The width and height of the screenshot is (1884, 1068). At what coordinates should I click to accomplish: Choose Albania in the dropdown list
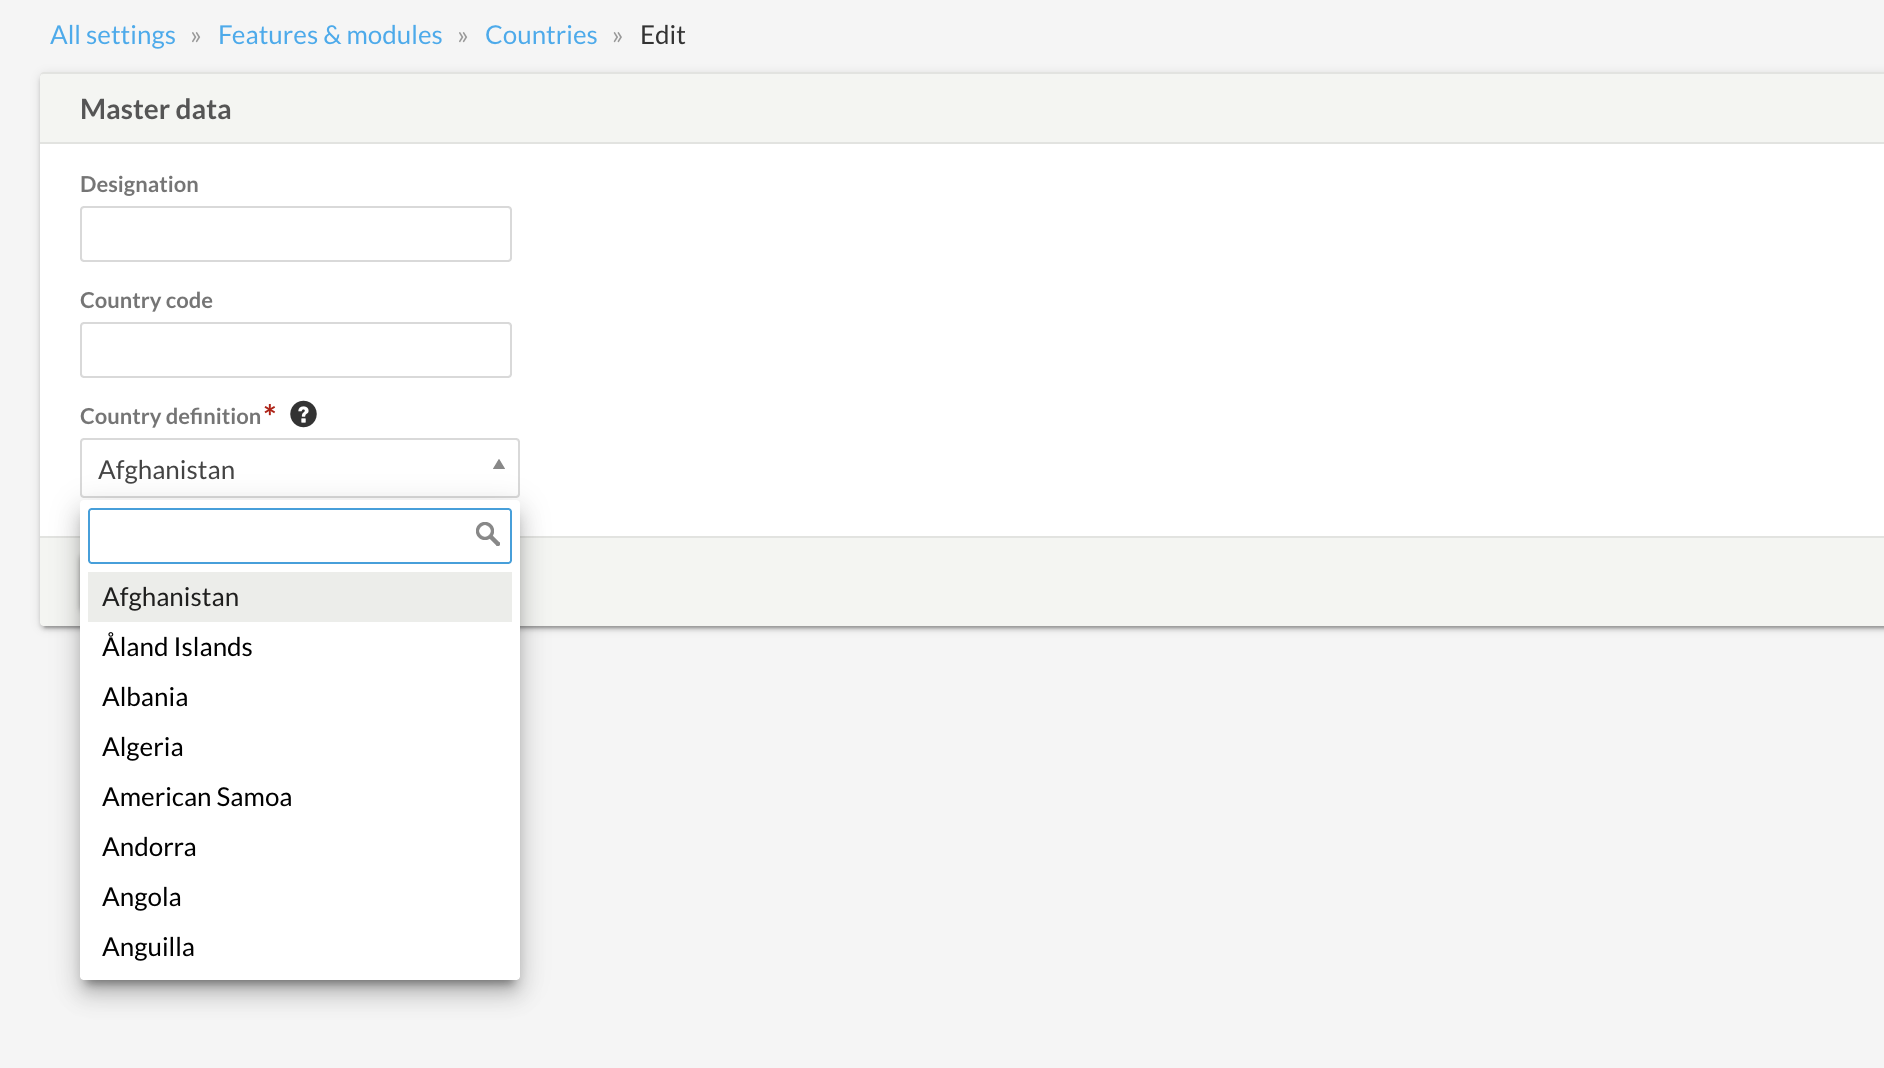pos(300,697)
